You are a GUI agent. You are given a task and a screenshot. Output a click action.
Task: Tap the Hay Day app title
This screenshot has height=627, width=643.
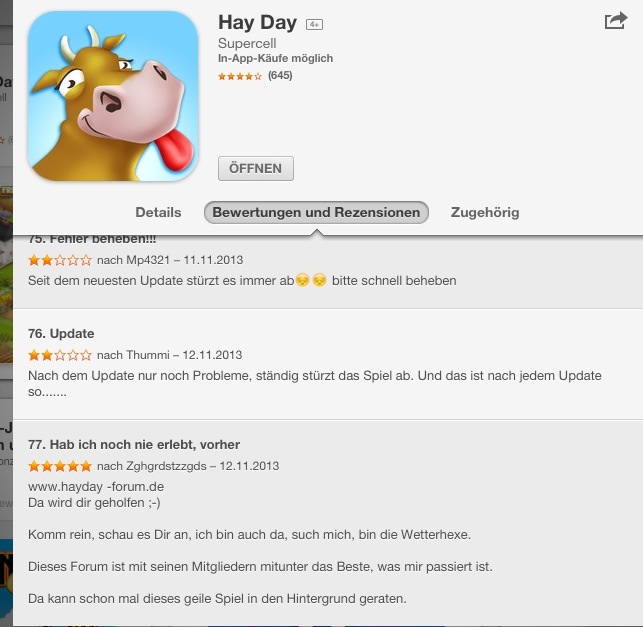[258, 23]
